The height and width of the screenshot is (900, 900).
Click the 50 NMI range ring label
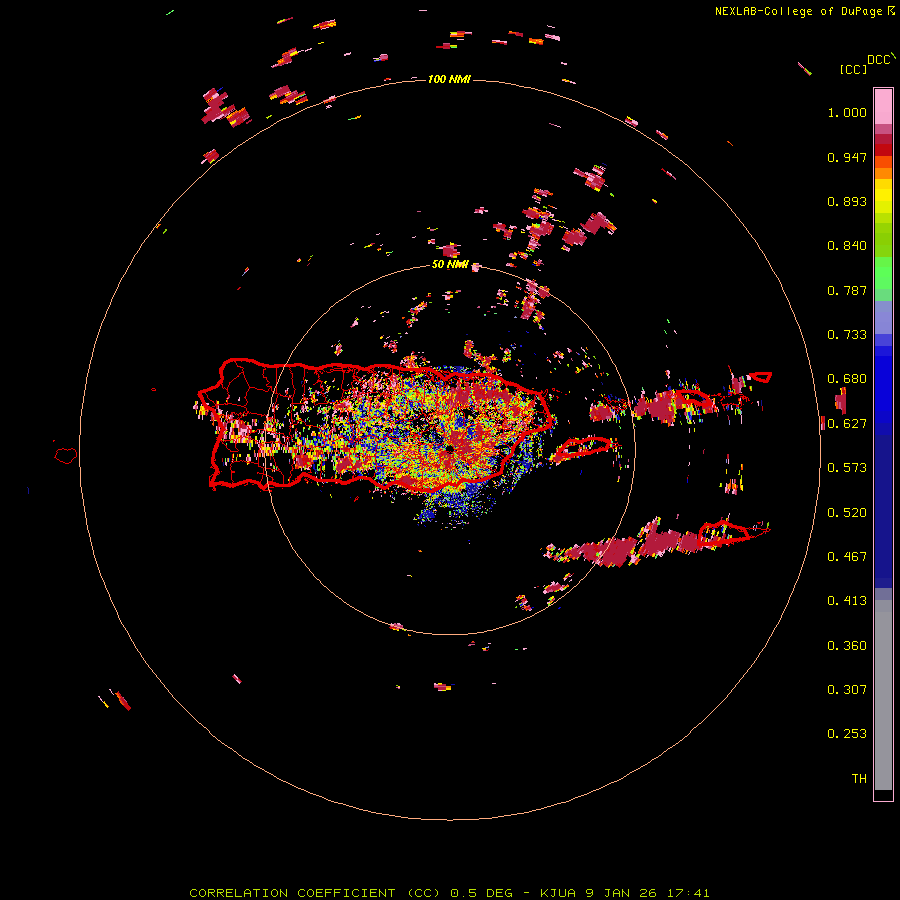click(x=450, y=265)
